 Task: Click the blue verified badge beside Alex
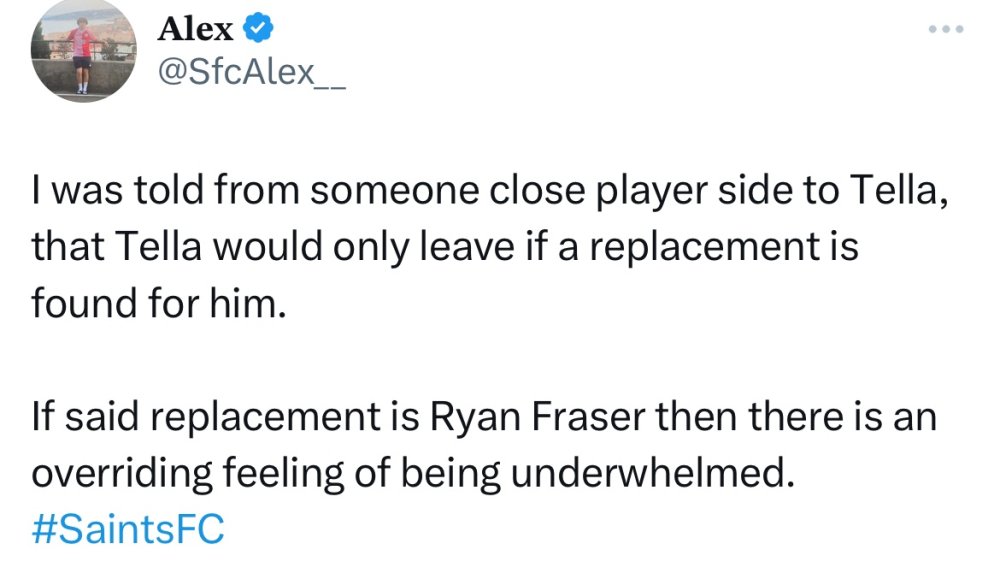[258, 30]
